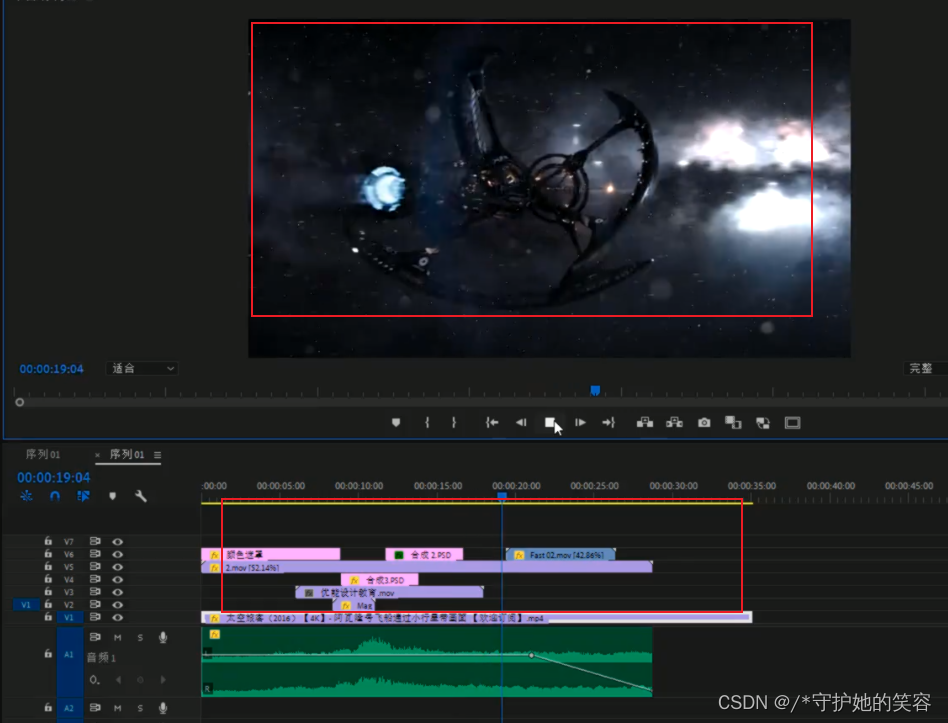Viewport: 948px width, 723px height.
Task: Select the 颜色遮罩 clip on V6
Action: click(271, 554)
